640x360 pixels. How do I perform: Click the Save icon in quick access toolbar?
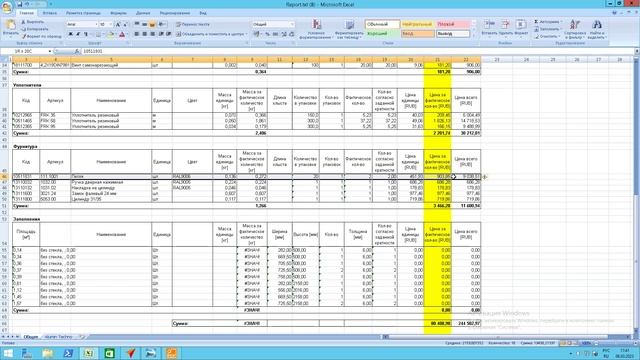click(20, 4)
